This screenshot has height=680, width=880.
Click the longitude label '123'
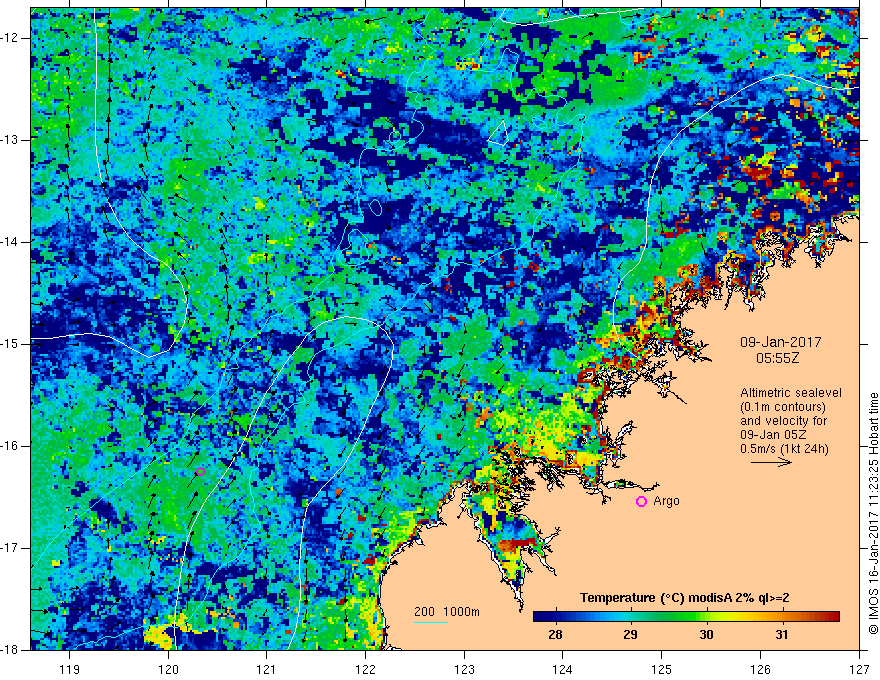coord(464,669)
